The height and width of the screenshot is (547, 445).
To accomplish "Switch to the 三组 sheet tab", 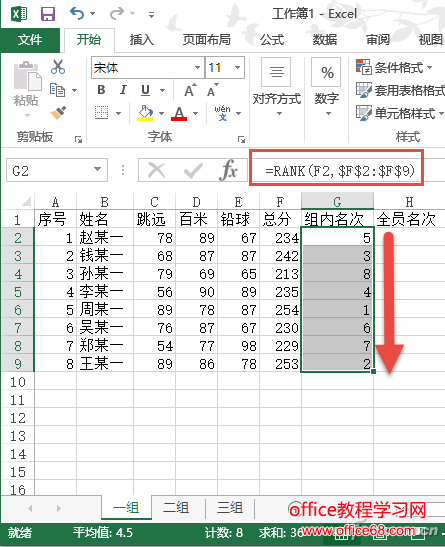I will coord(230,508).
